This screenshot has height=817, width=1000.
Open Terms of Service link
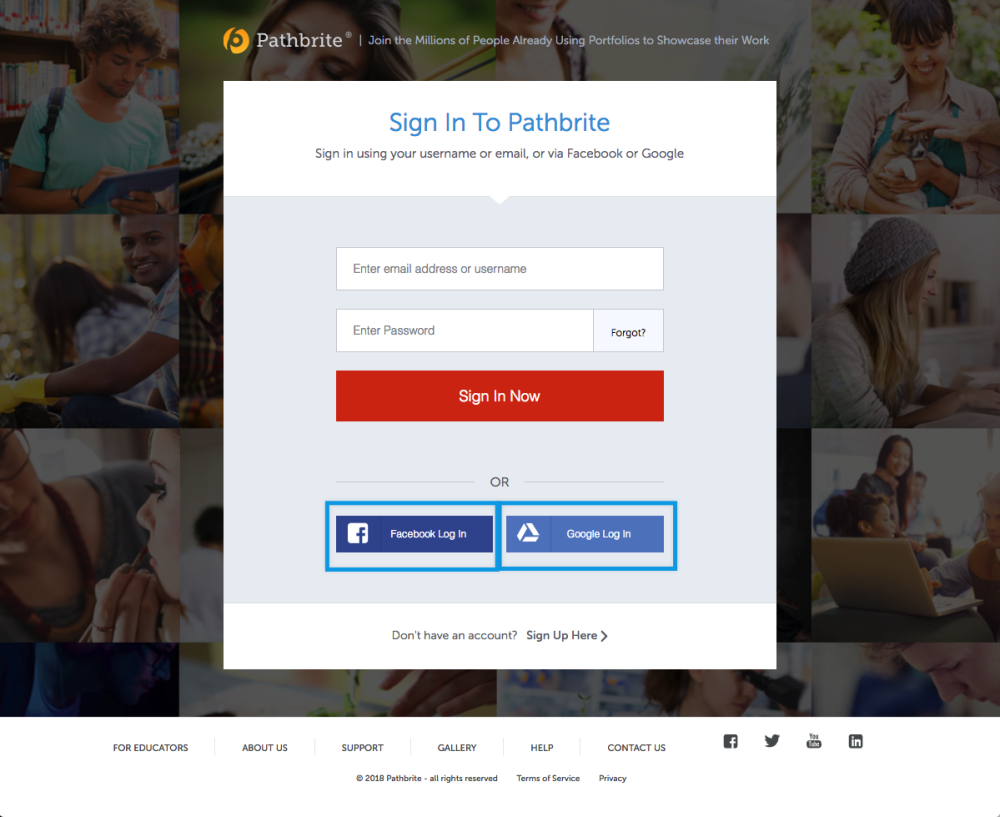[548, 778]
